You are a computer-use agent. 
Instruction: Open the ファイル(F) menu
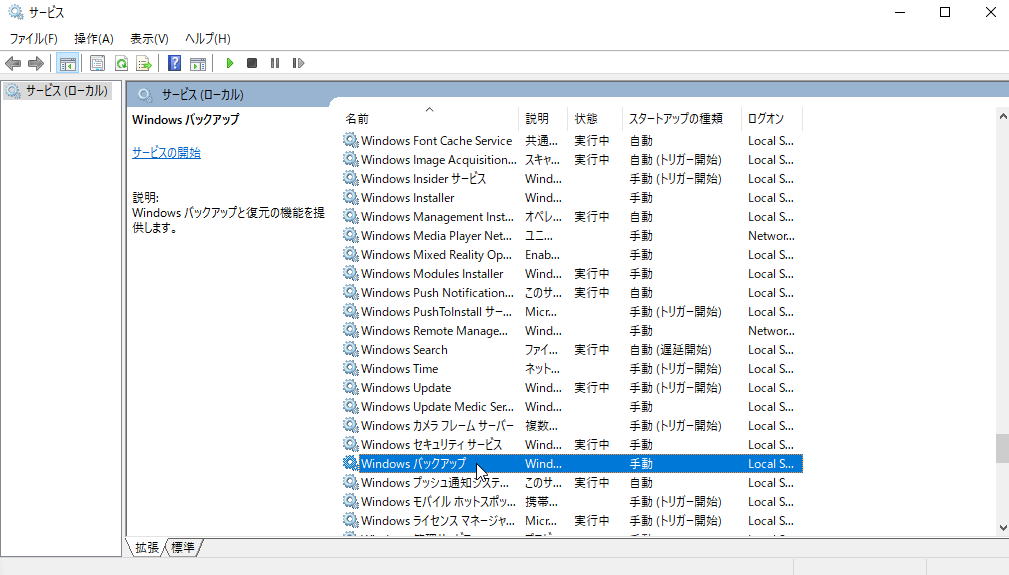[x=33, y=39]
